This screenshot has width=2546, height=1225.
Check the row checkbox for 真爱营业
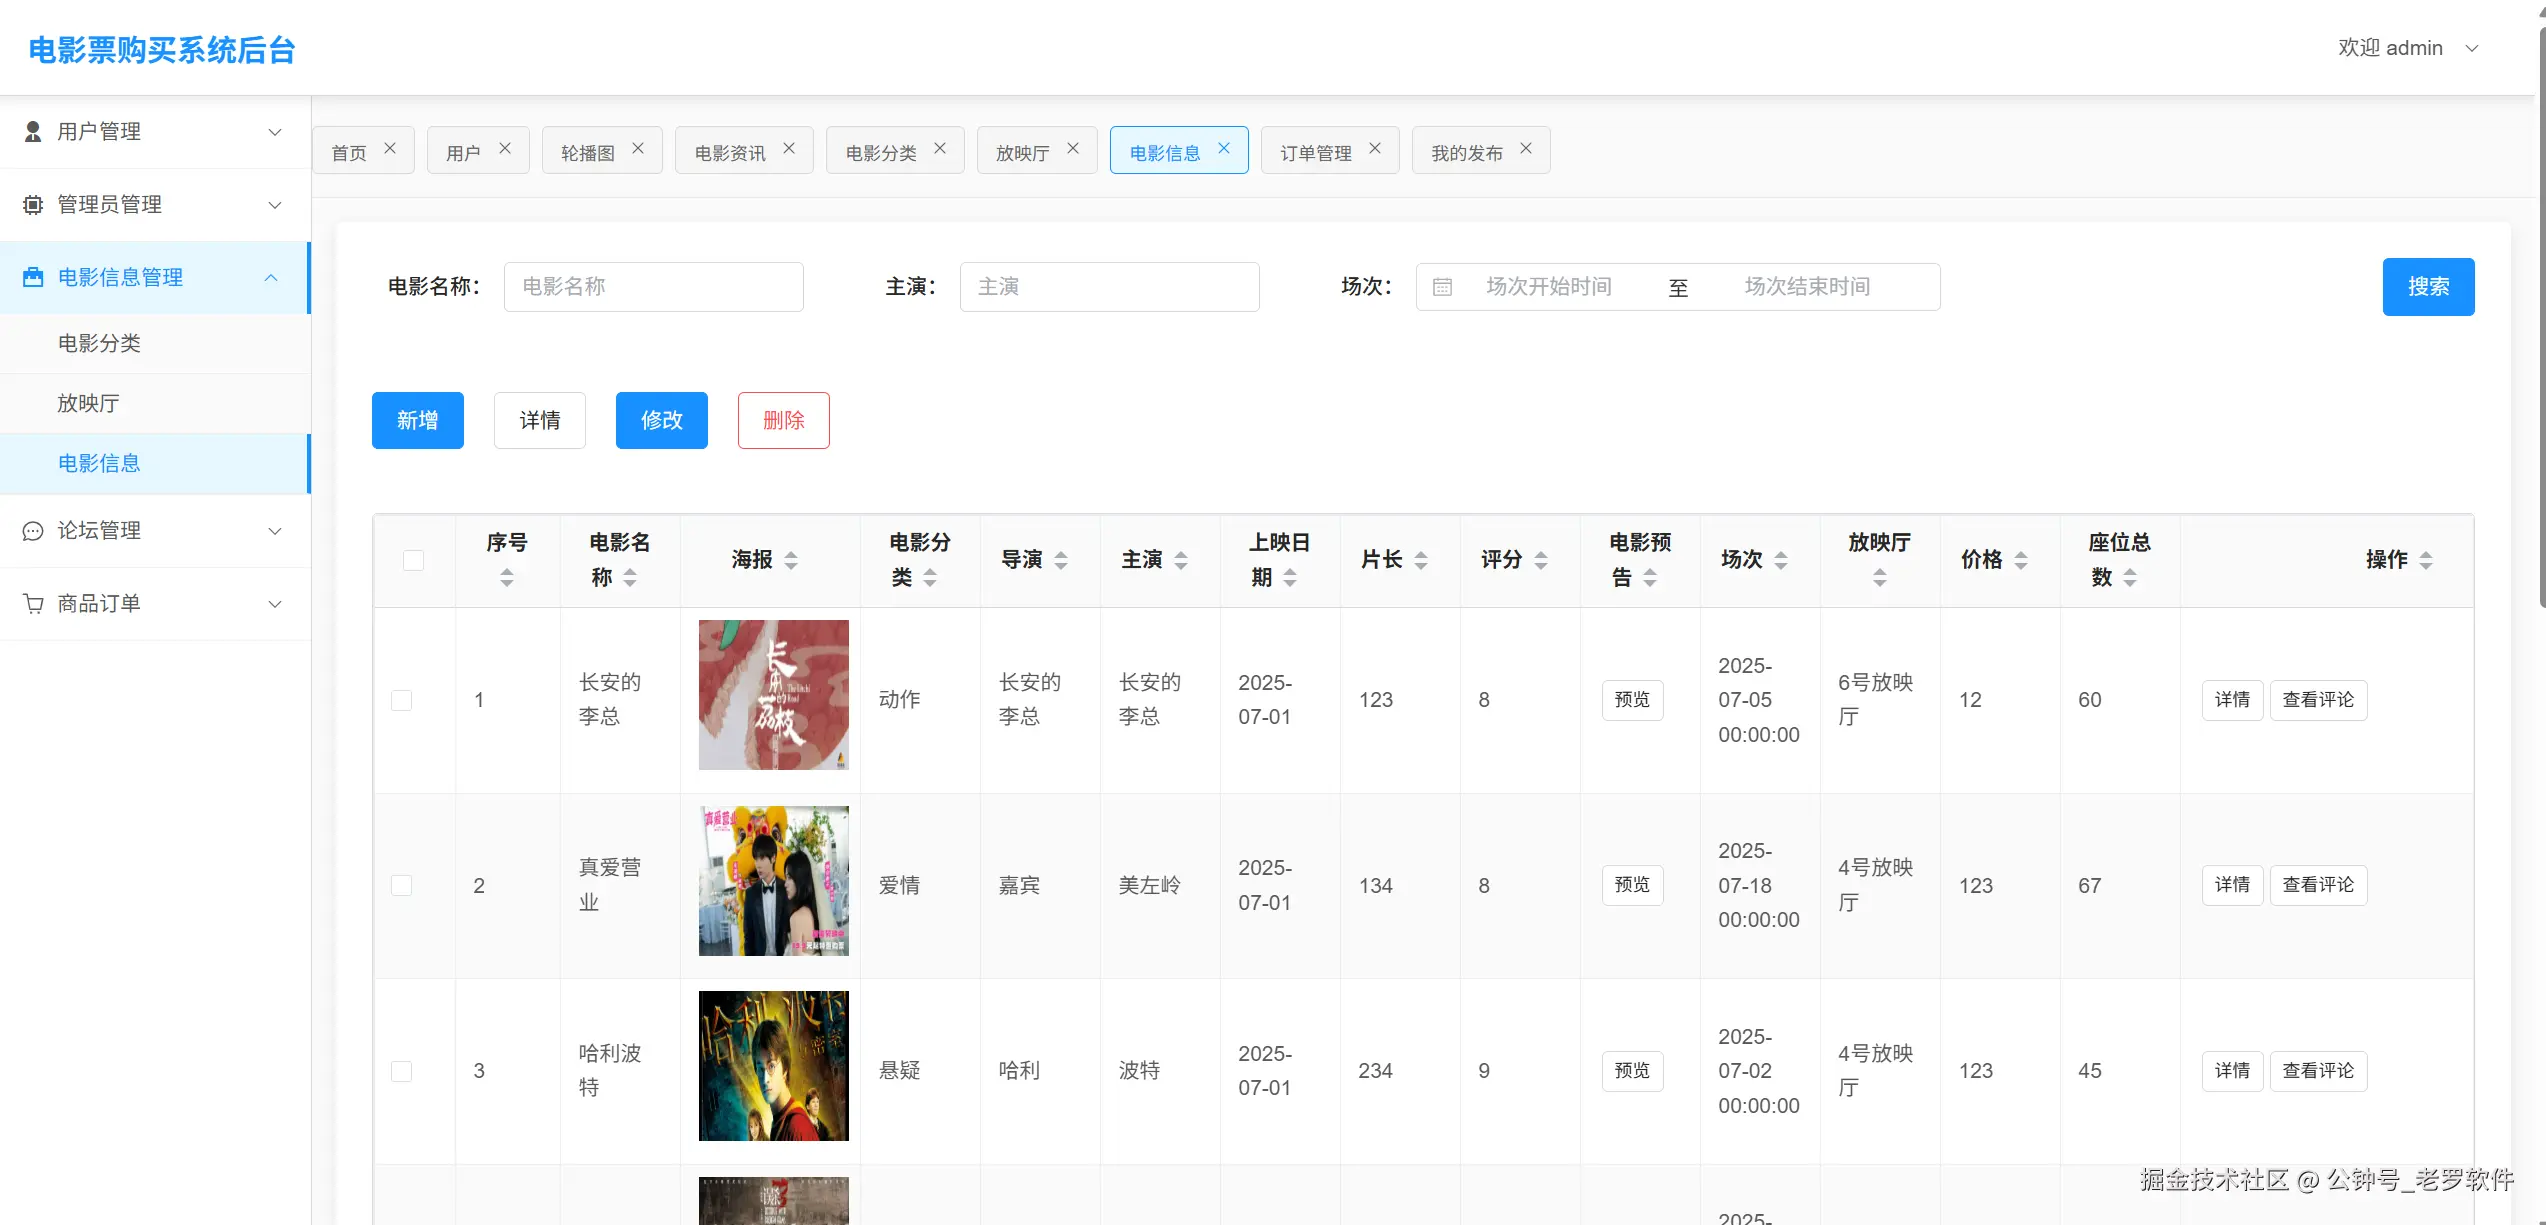tap(401, 886)
